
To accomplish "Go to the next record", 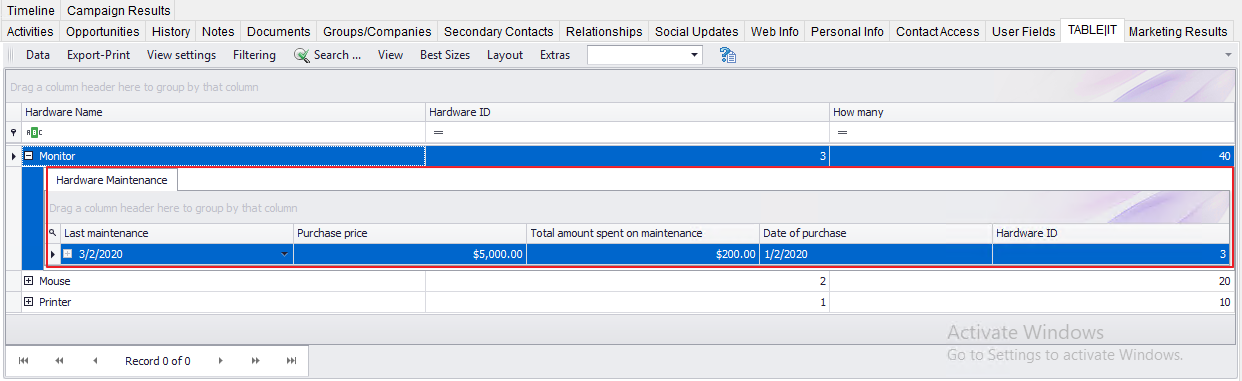I will point(220,361).
